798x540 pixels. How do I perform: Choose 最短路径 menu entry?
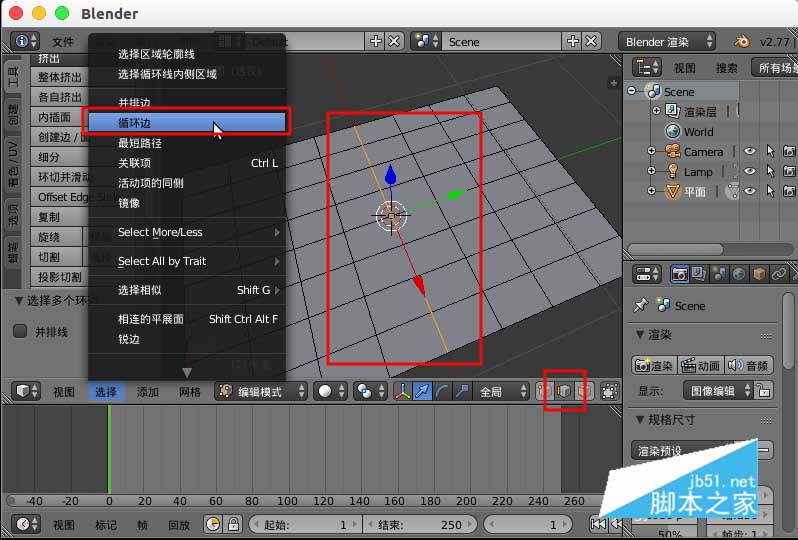[x=186, y=143]
